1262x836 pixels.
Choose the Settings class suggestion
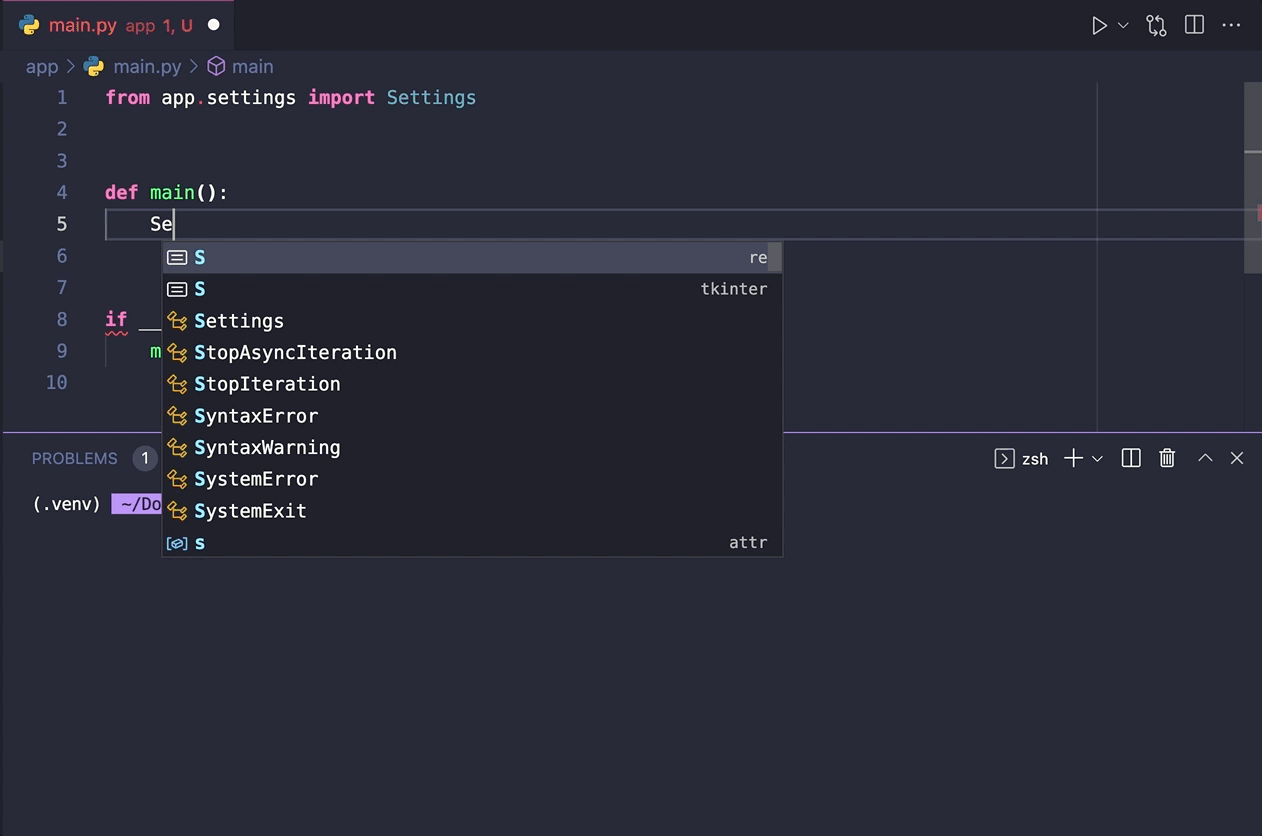coord(472,321)
